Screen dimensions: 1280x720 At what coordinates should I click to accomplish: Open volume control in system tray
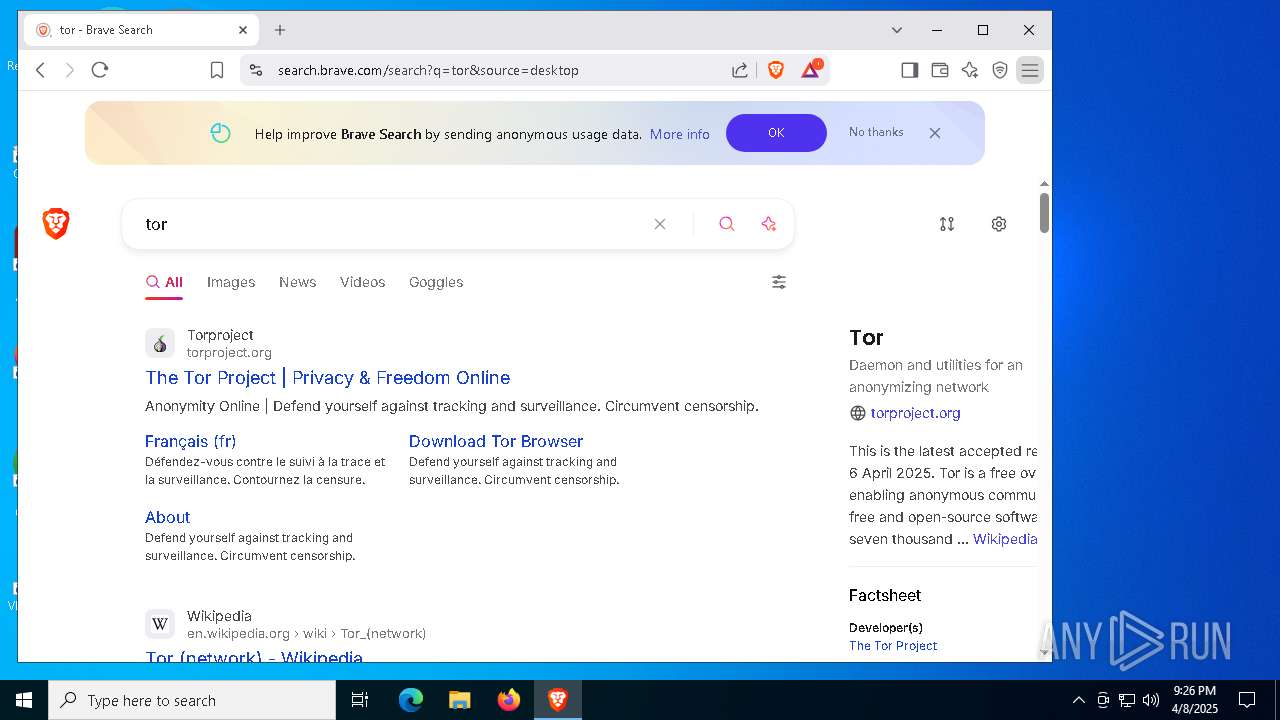(1151, 700)
